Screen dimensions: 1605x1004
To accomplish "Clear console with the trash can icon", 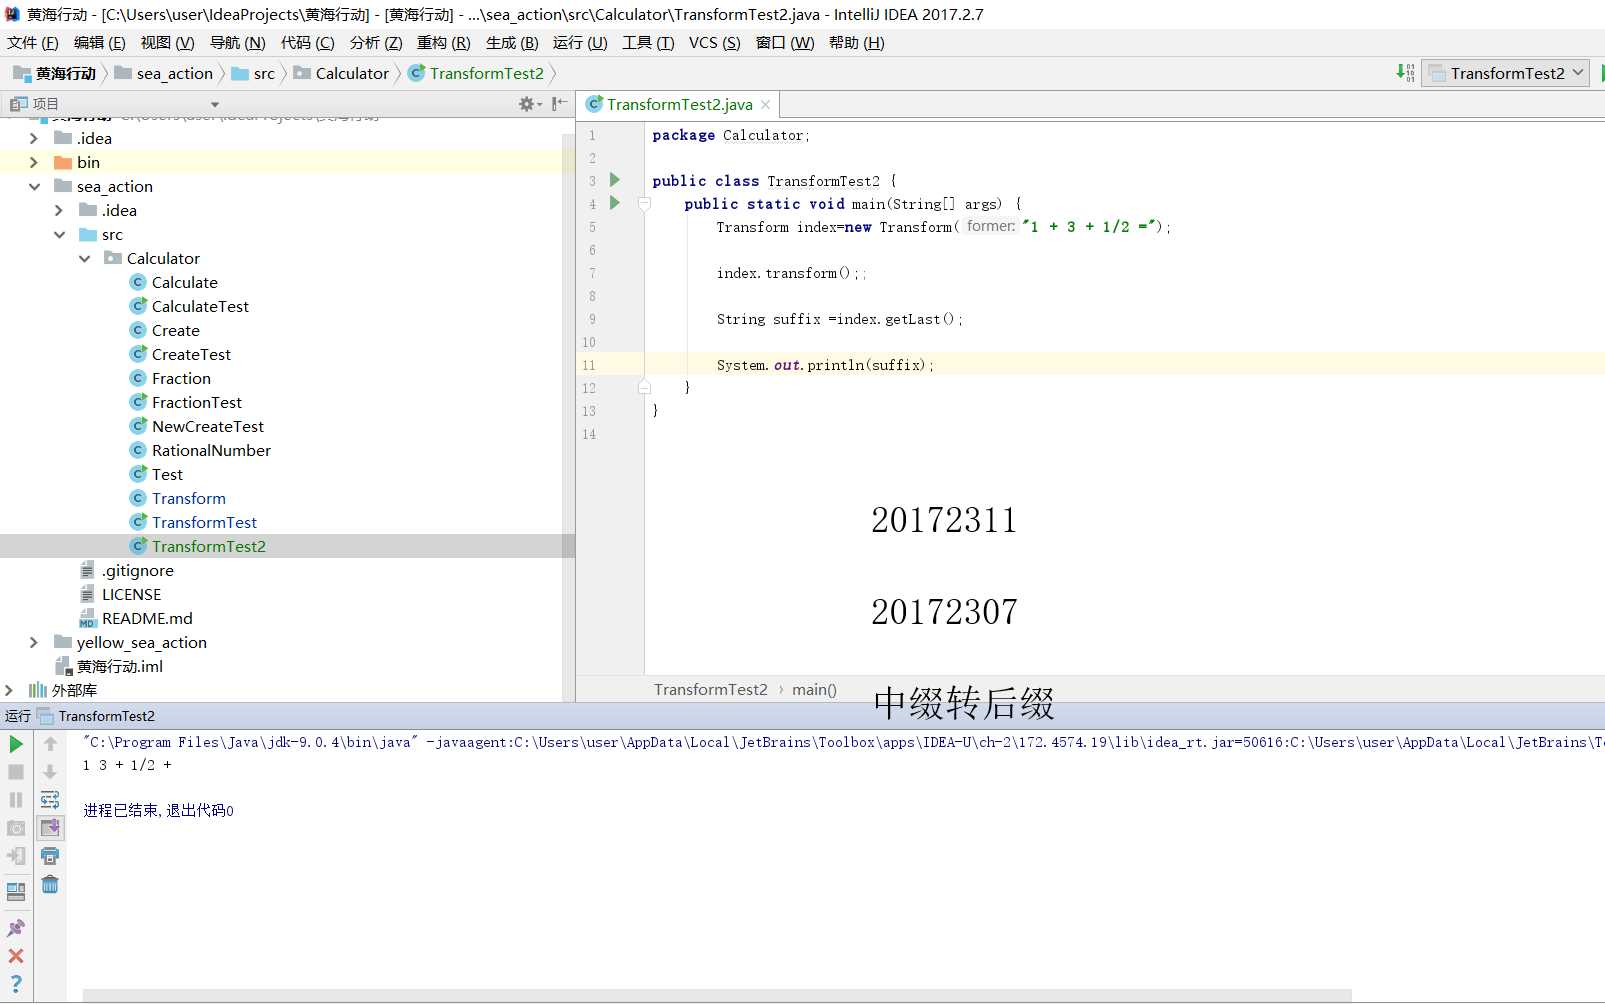I will point(50,884).
